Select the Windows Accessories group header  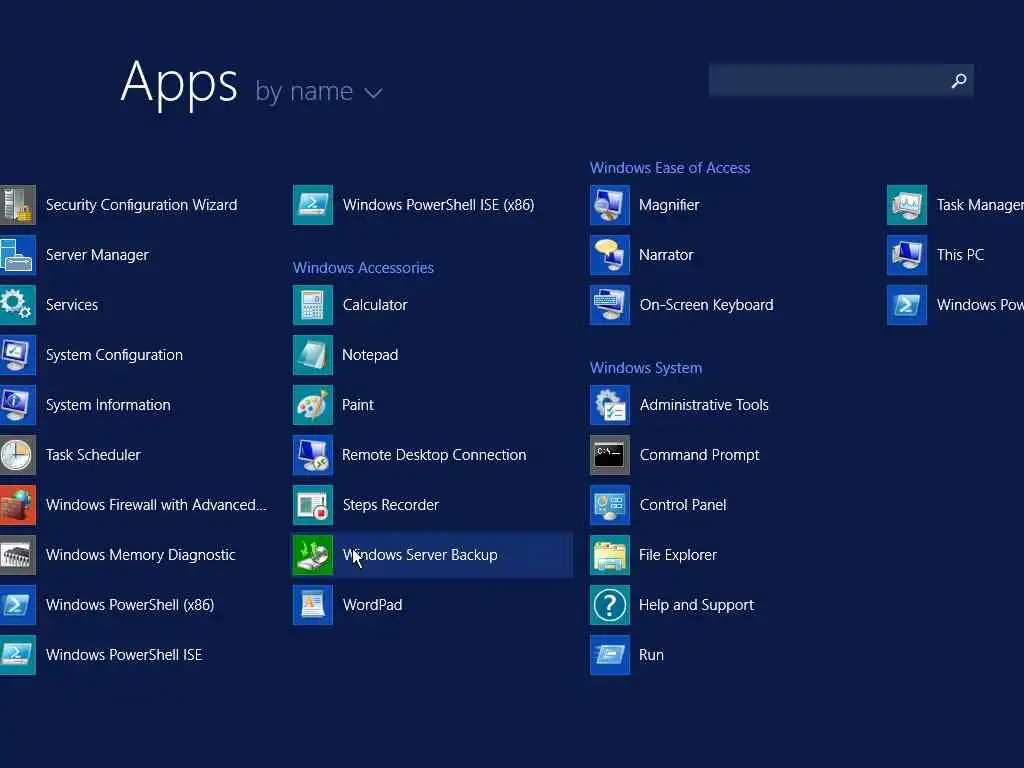[x=363, y=268]
